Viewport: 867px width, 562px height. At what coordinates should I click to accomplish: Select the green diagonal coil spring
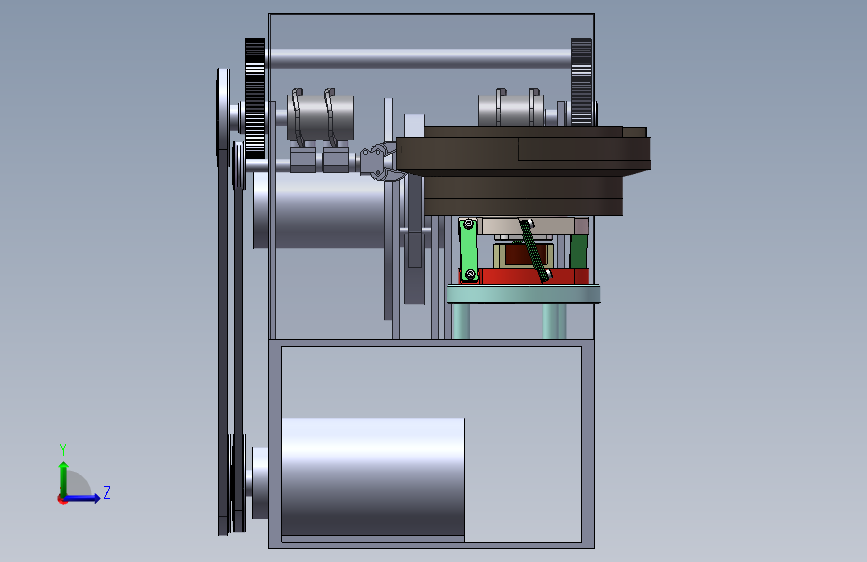point(534,251)
